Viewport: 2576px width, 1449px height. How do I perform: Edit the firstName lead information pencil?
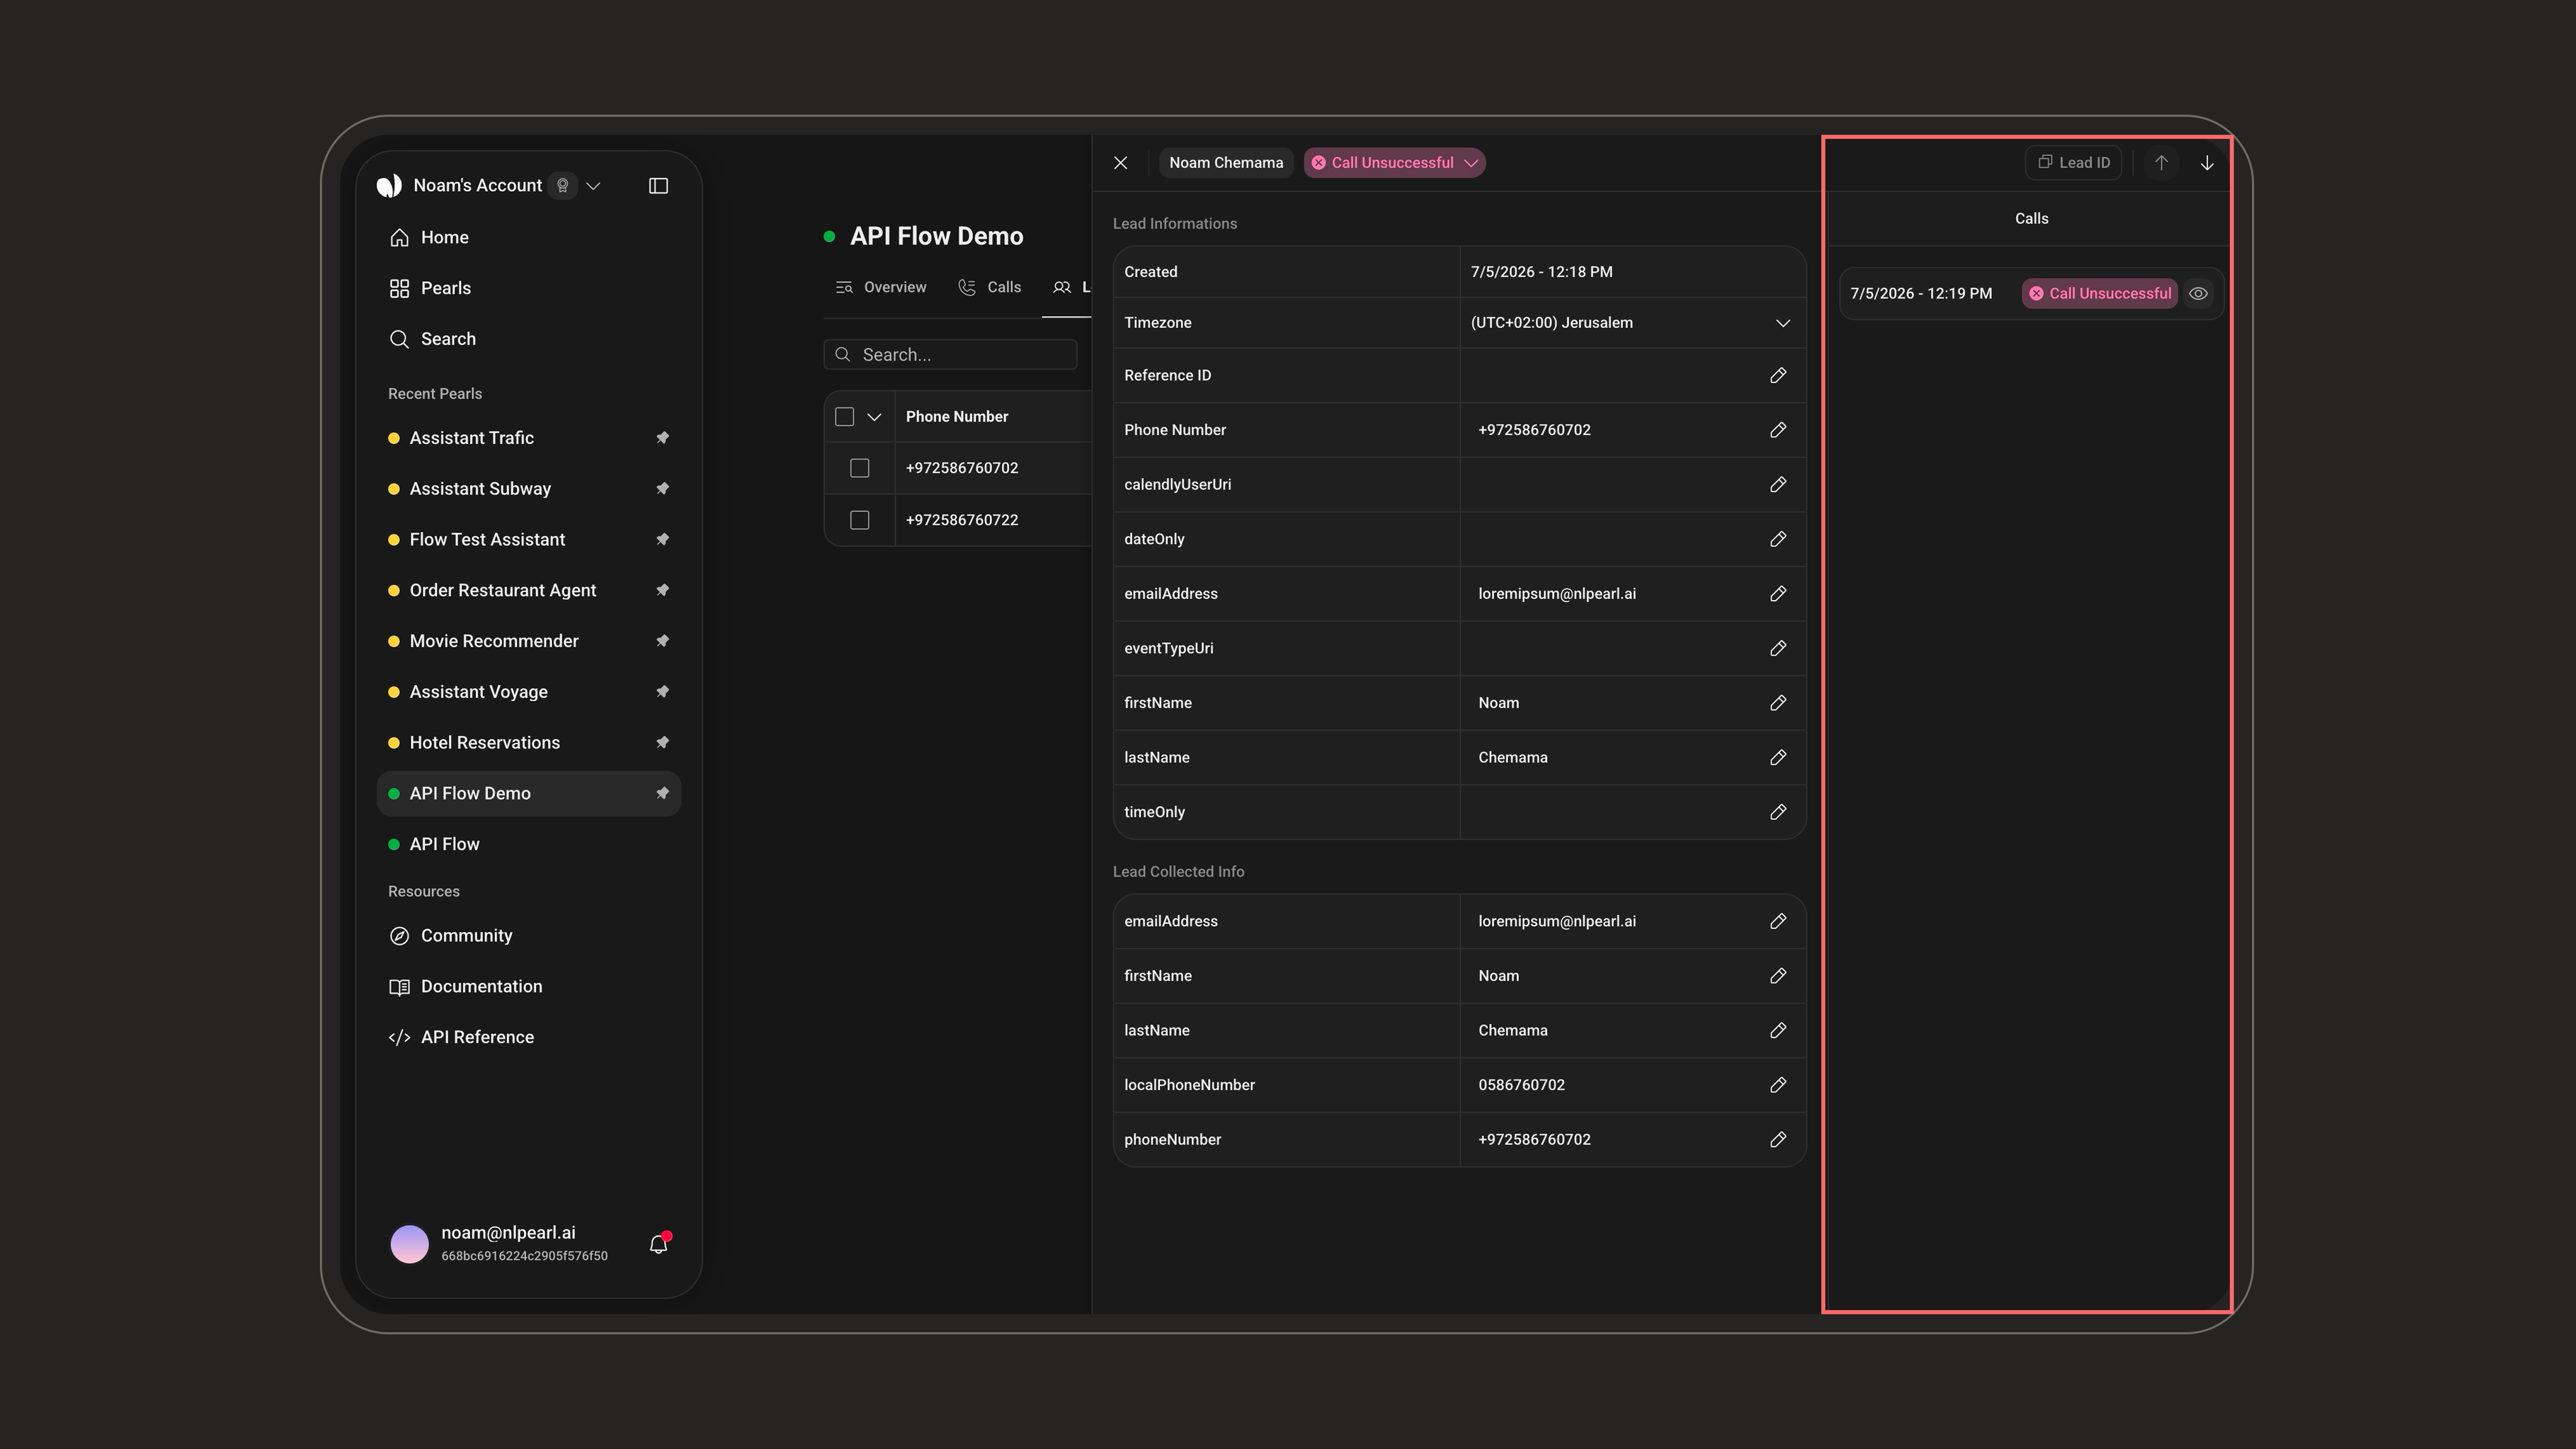coord(1778,703)
